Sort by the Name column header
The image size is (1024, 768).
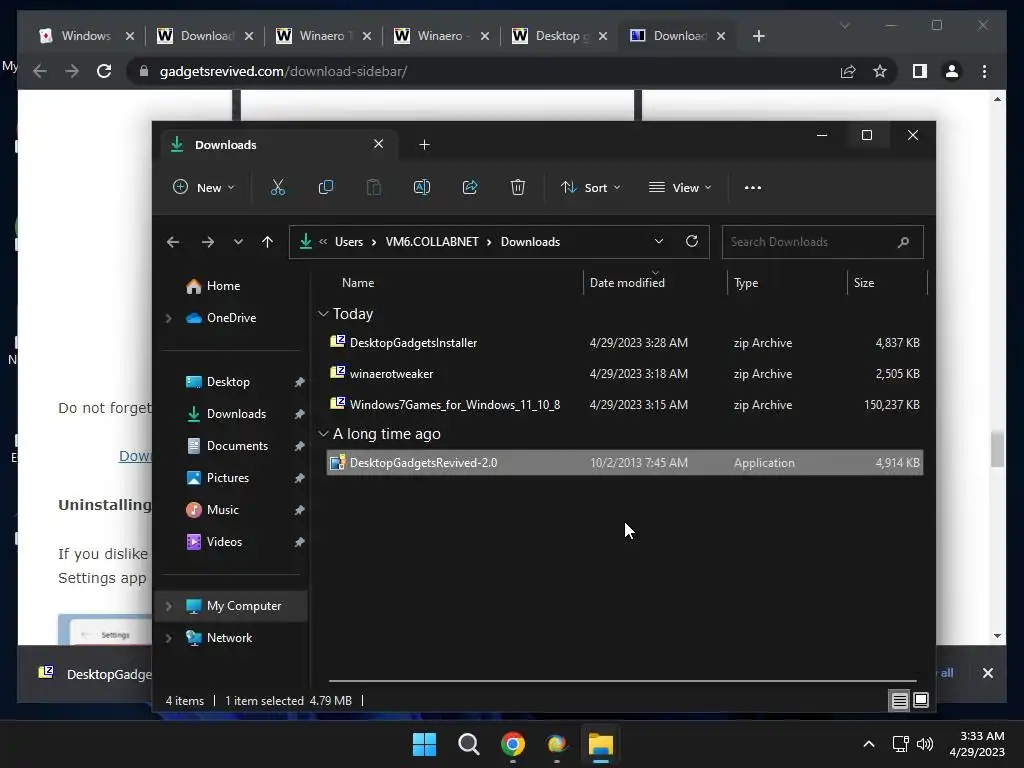[359, 283]
